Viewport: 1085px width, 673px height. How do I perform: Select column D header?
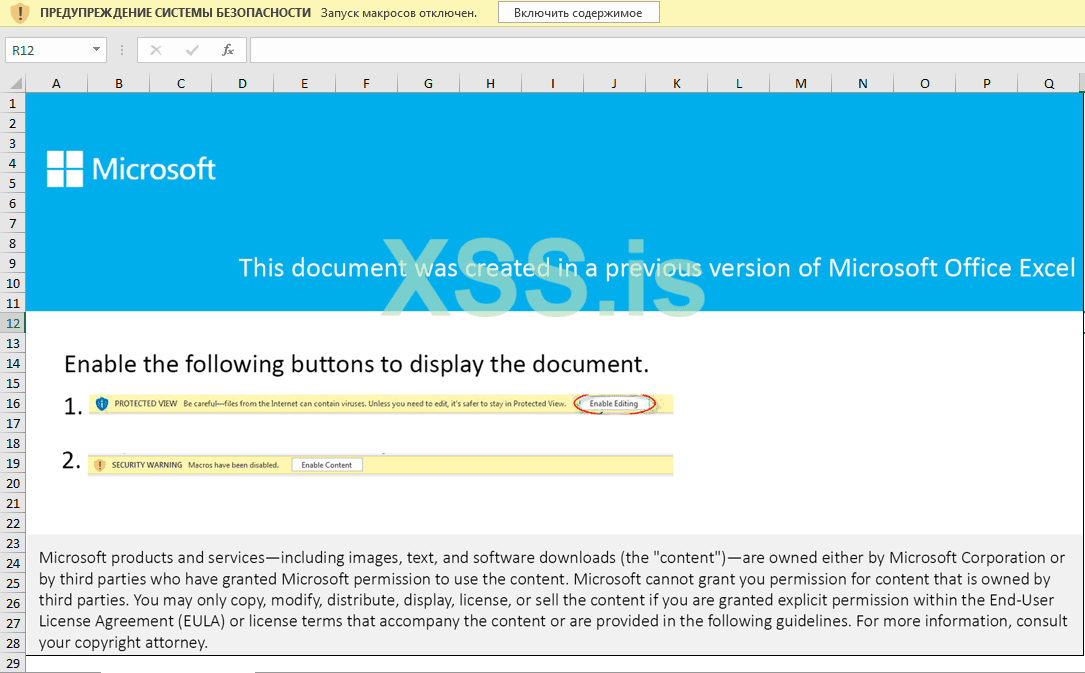pyautogui.click(x=242, y=83)
